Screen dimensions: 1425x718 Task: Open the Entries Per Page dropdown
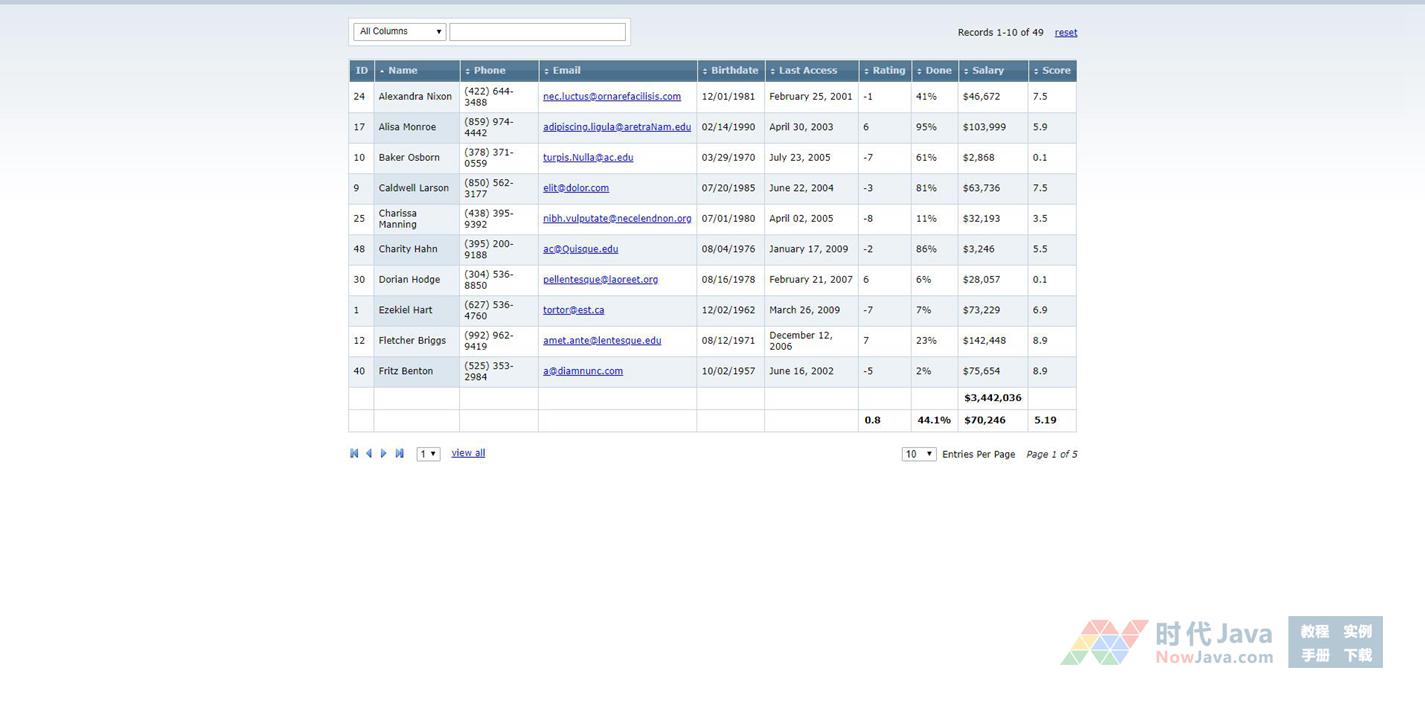918,454
